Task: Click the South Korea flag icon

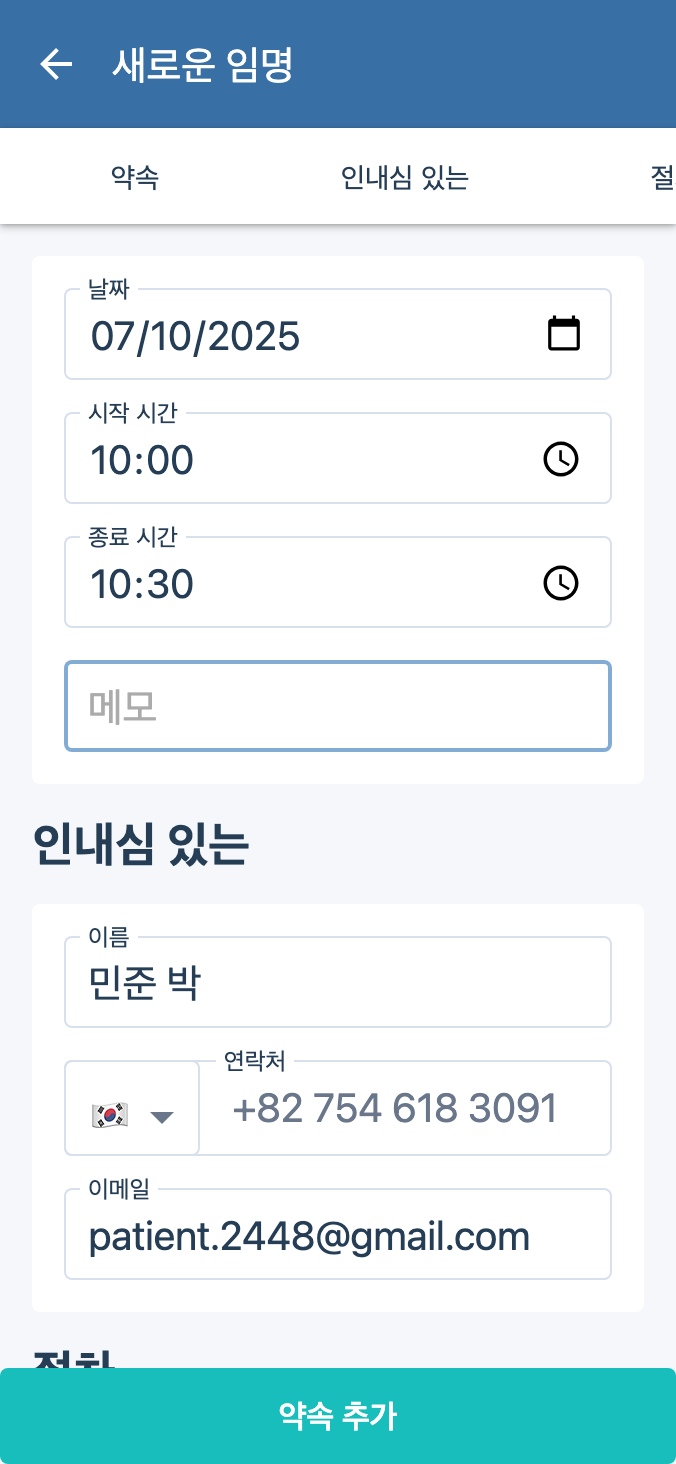Action: pyautogui.click(x=109, y=1114)
